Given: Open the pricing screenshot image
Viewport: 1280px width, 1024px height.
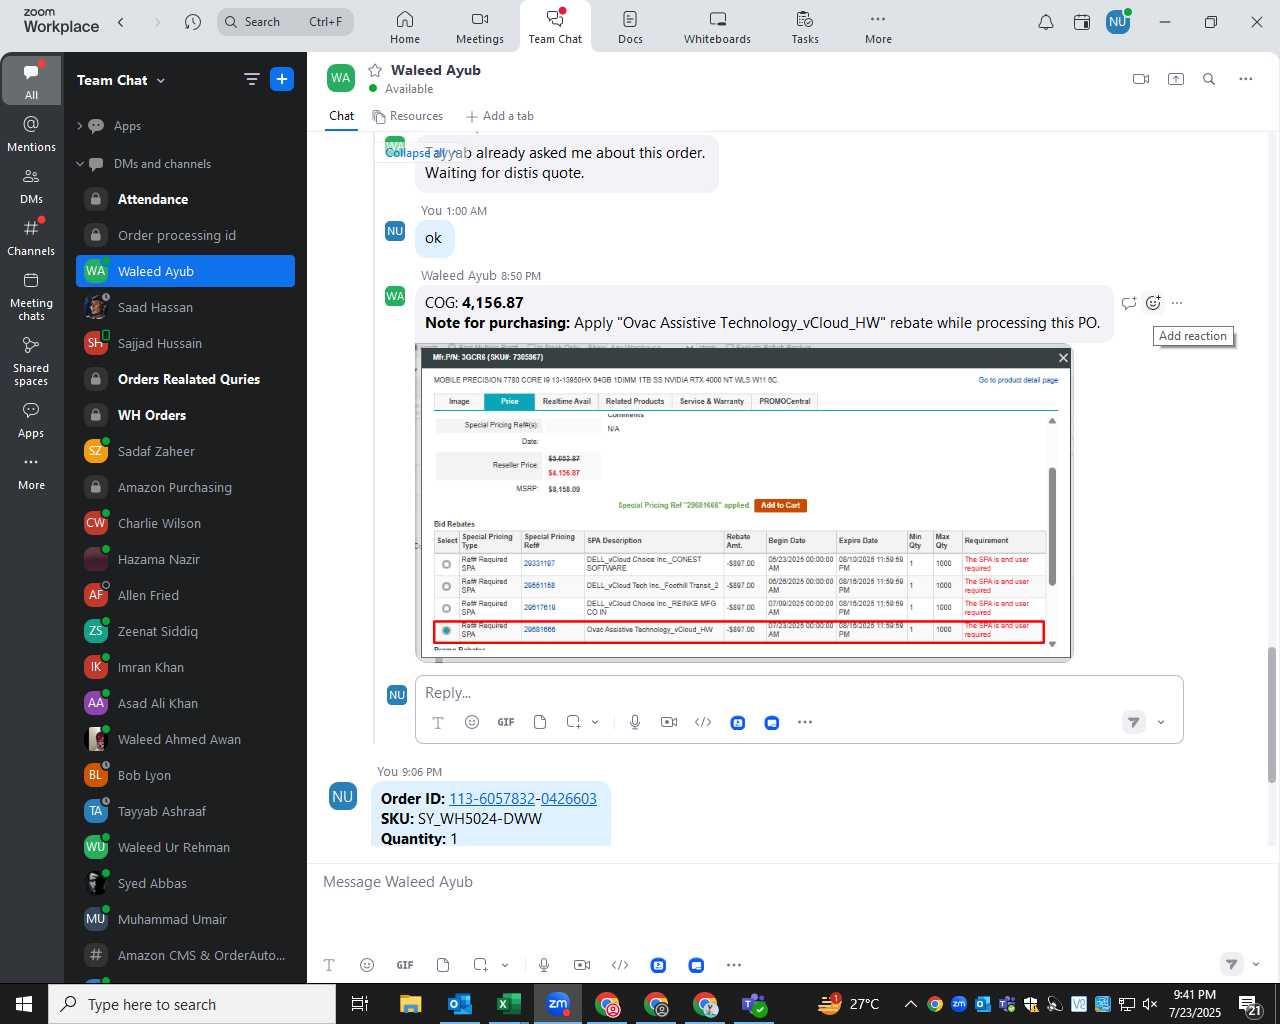Looking at the screenshot, I should pyautogui.click(x=744, y=503).
